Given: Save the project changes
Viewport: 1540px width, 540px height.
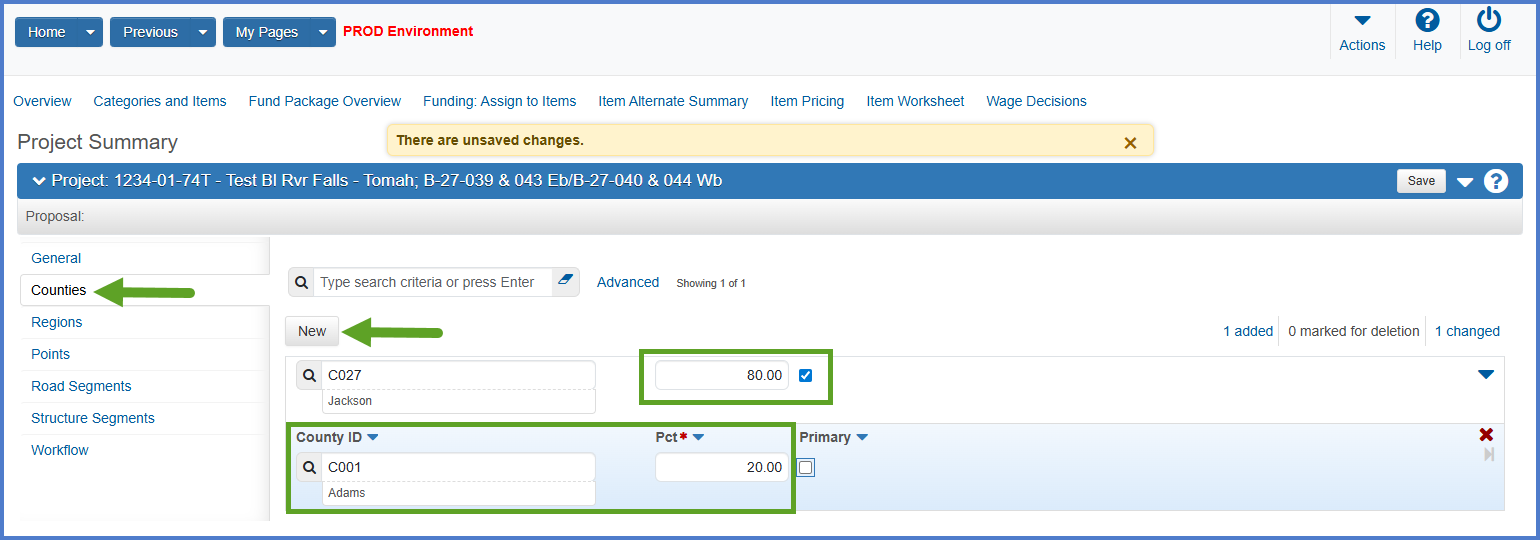Looking at the screenshot, I should (x=1420, y=181).
